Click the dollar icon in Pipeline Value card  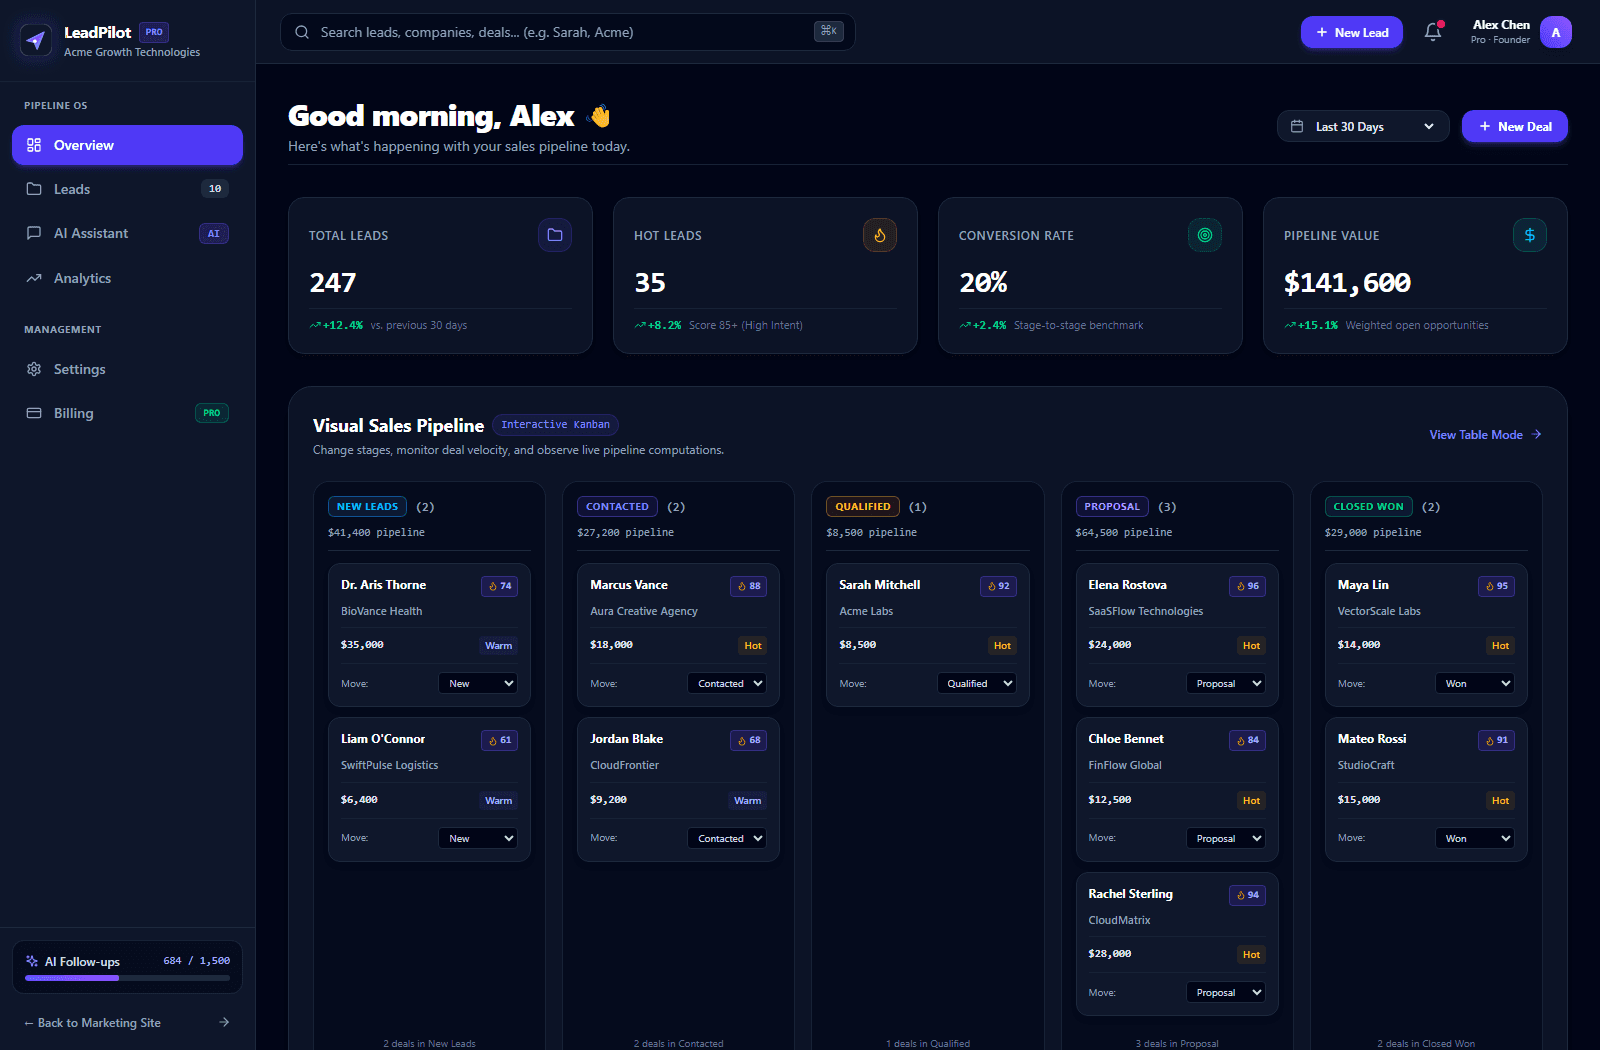[x=1530, y=235]
